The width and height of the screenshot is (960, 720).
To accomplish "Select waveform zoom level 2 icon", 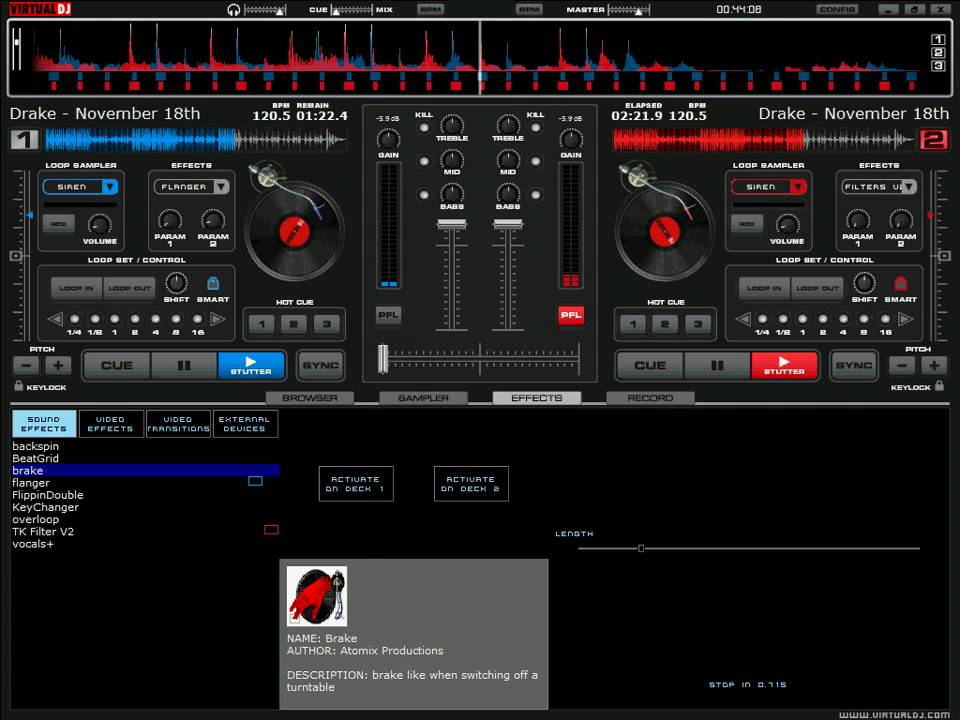I will point(937,53).
